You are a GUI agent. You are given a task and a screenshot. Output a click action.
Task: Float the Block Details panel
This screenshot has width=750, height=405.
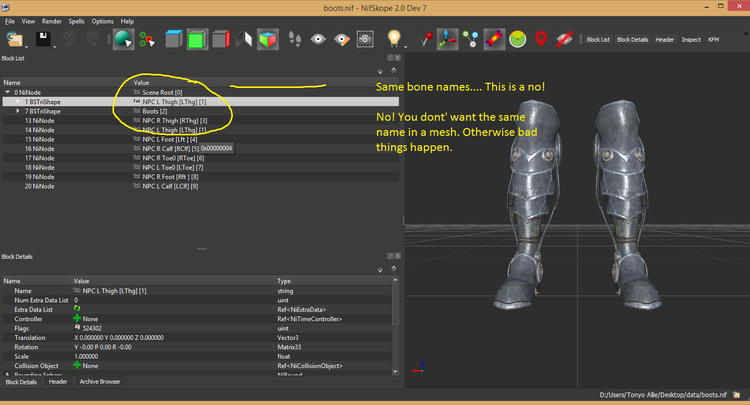click(390, 256)
